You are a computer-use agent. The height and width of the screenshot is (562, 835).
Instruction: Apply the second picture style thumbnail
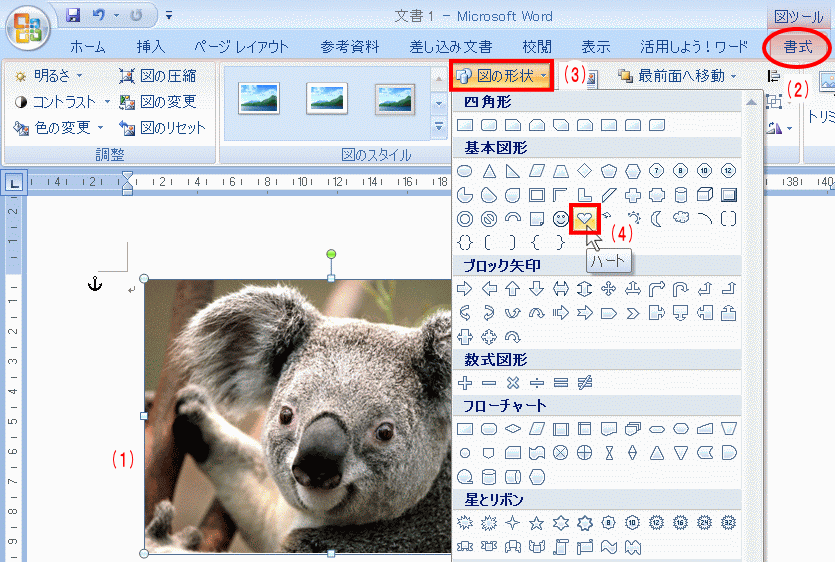click(x=326, y=99)
